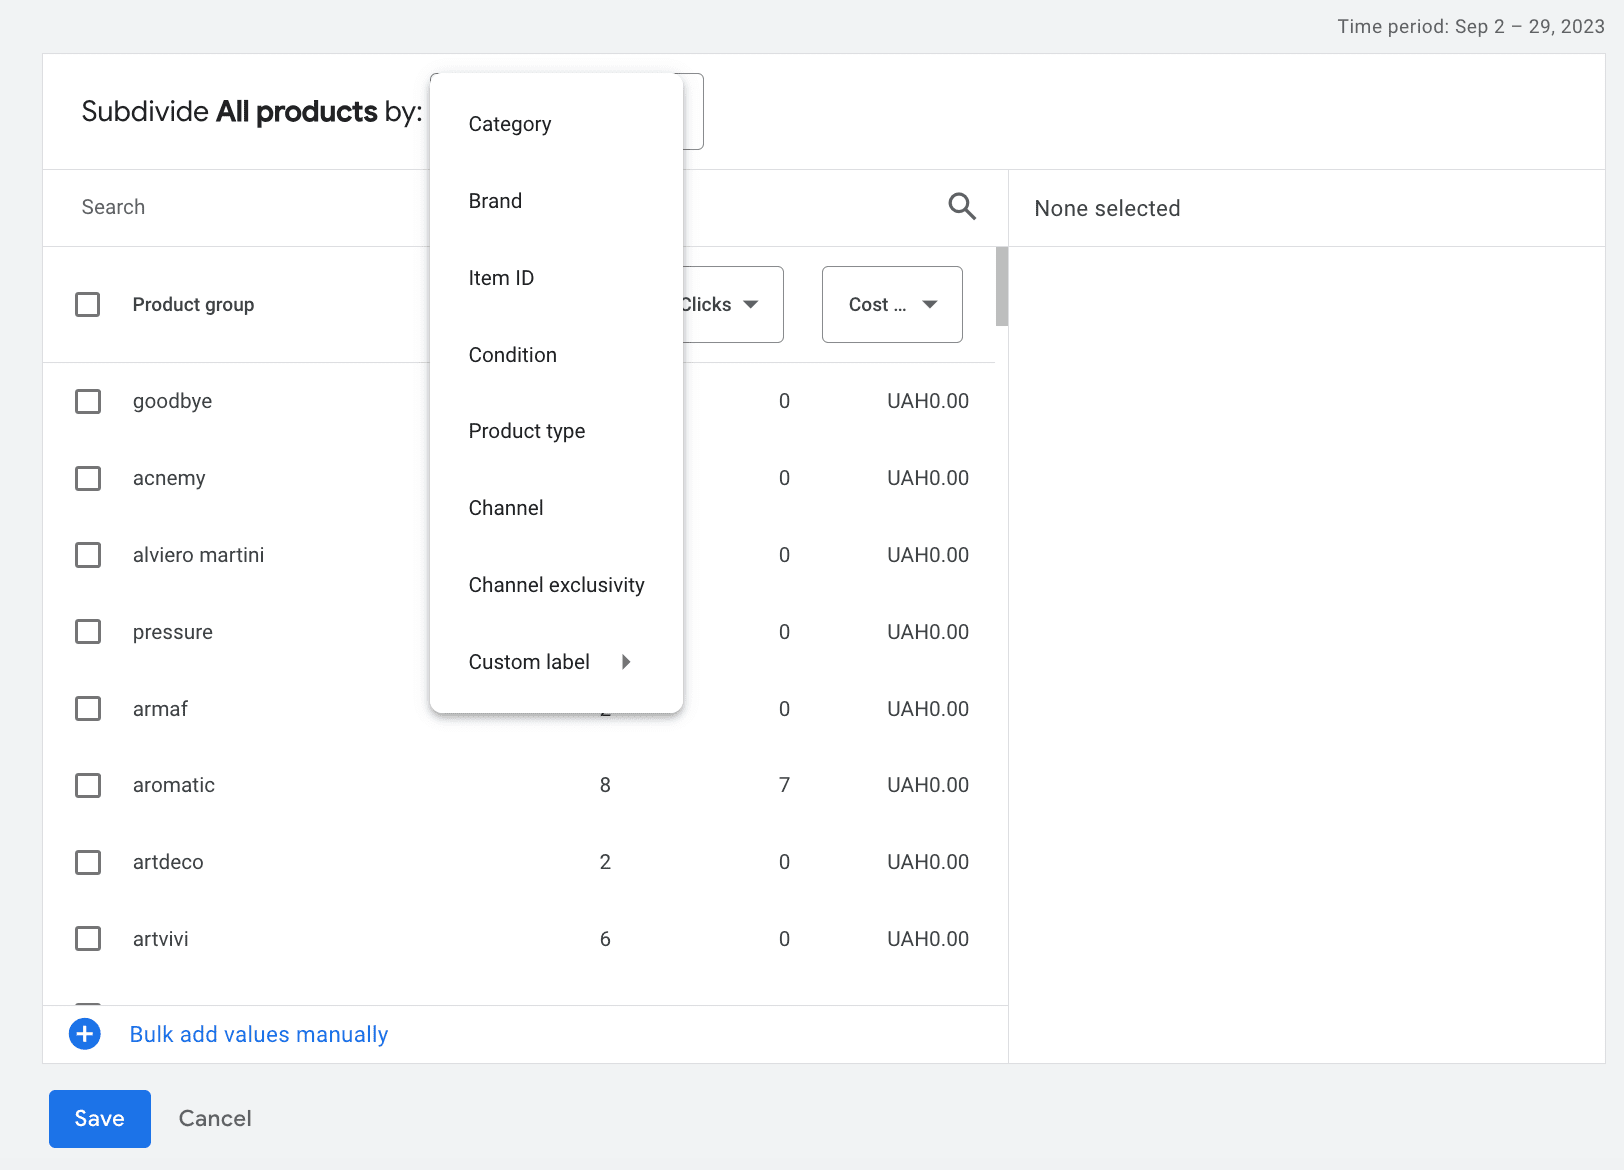Image resolution: width=1624 pixels, height=1170 pixels.
Task: Toggle the select-all Product group checkbox
Action: coord(88,305)
